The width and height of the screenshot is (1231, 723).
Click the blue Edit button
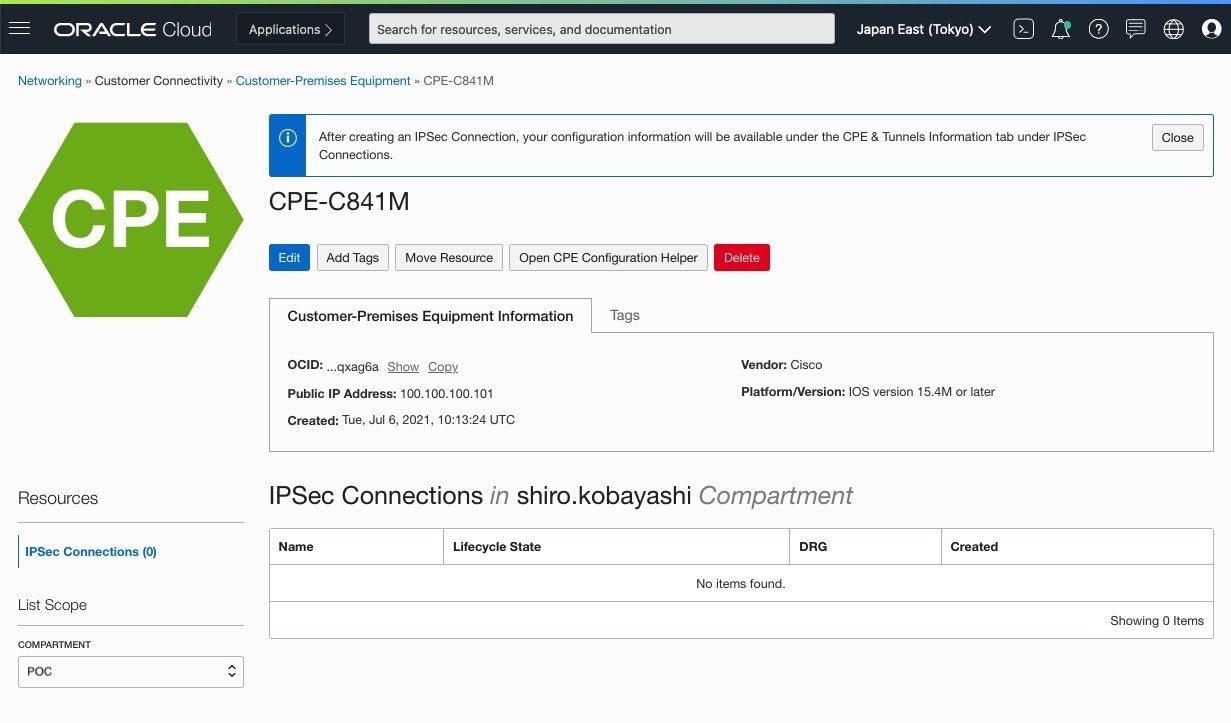289,257
